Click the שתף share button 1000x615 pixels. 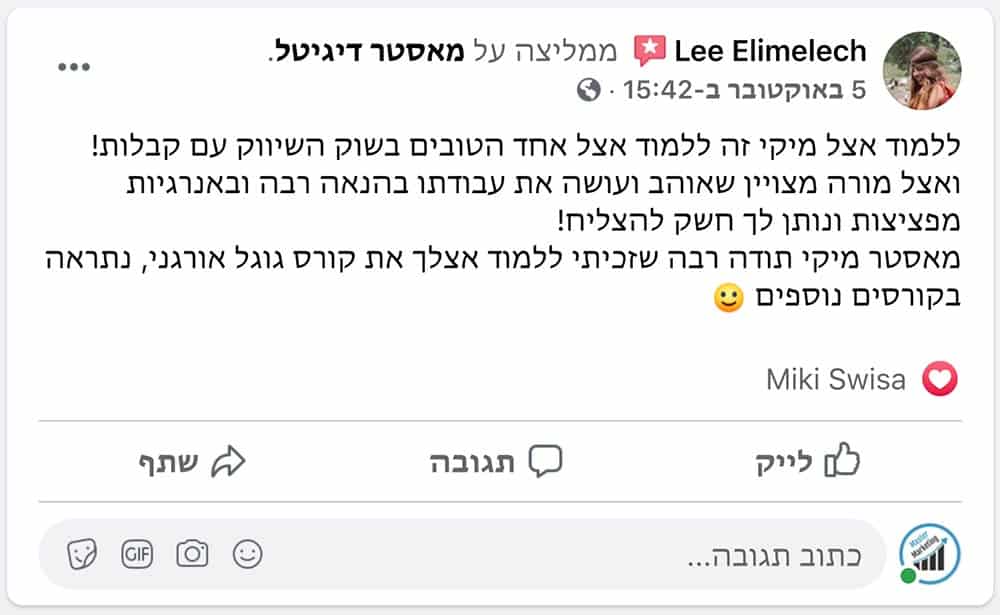[x=192, y=462]
